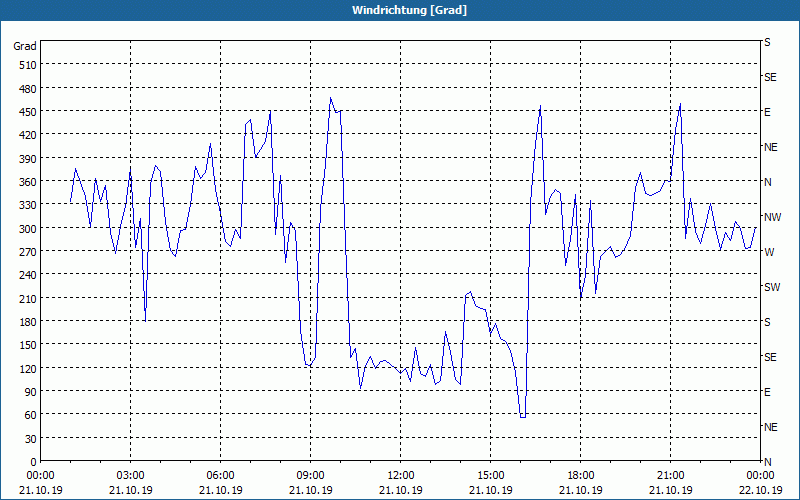Select the 270 y-axis value
800x500 pixels.
(x=28, y=252)
